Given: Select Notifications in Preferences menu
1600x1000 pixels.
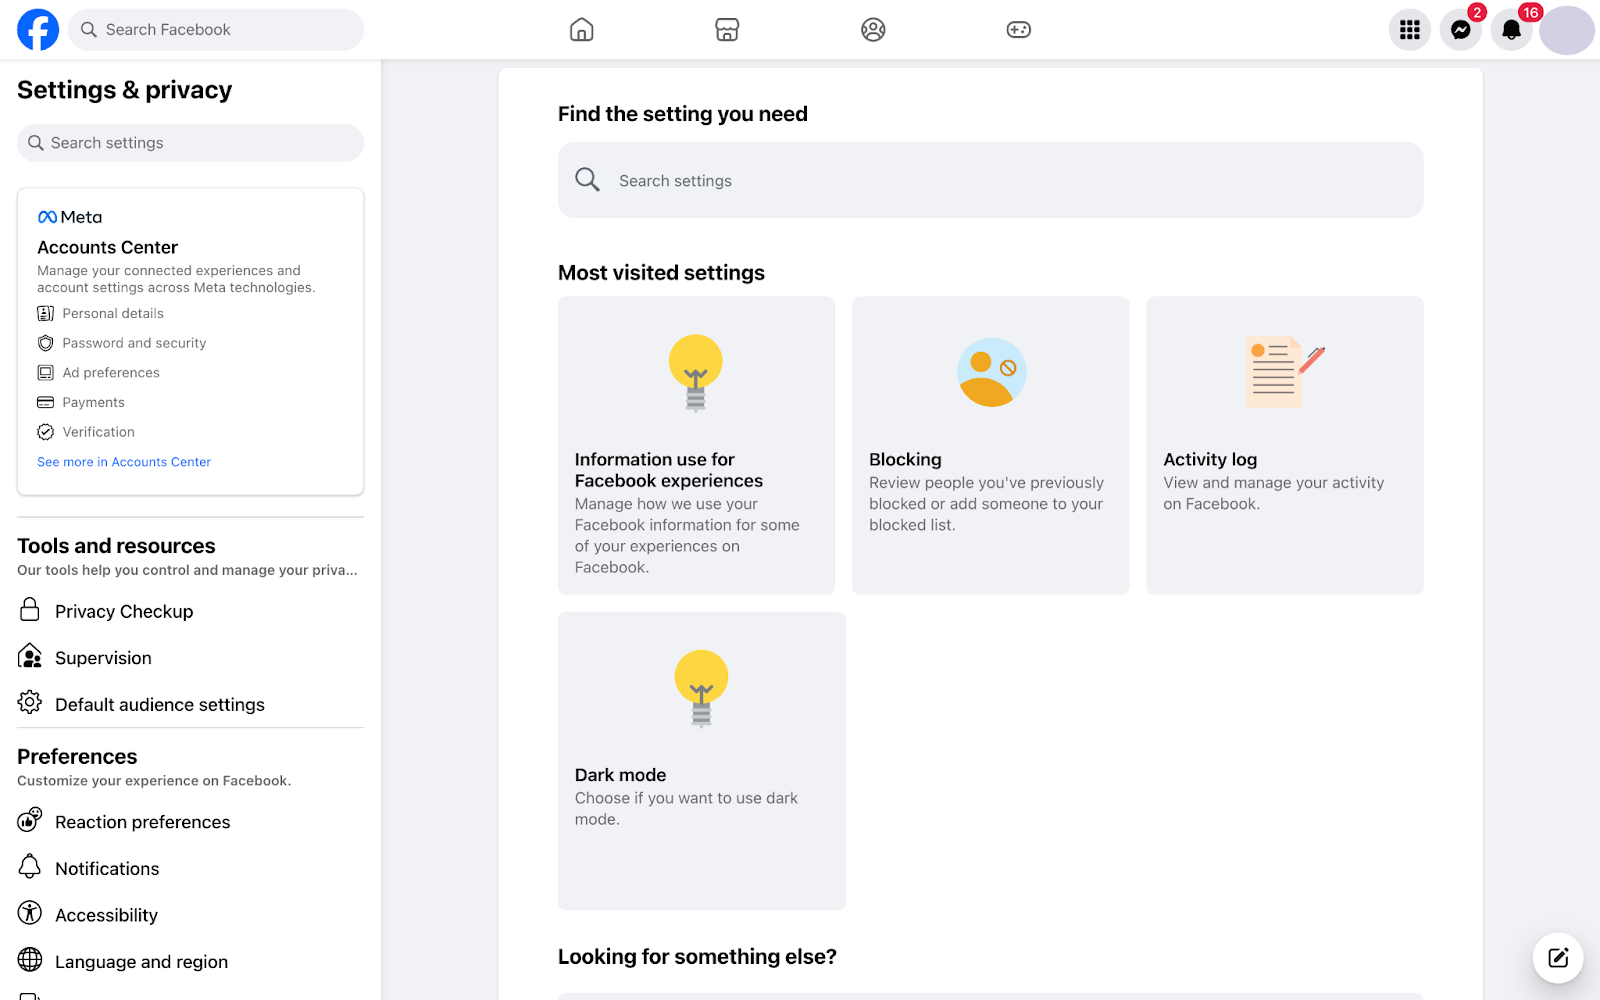Looking at the screenshot, I should (190, 868).
